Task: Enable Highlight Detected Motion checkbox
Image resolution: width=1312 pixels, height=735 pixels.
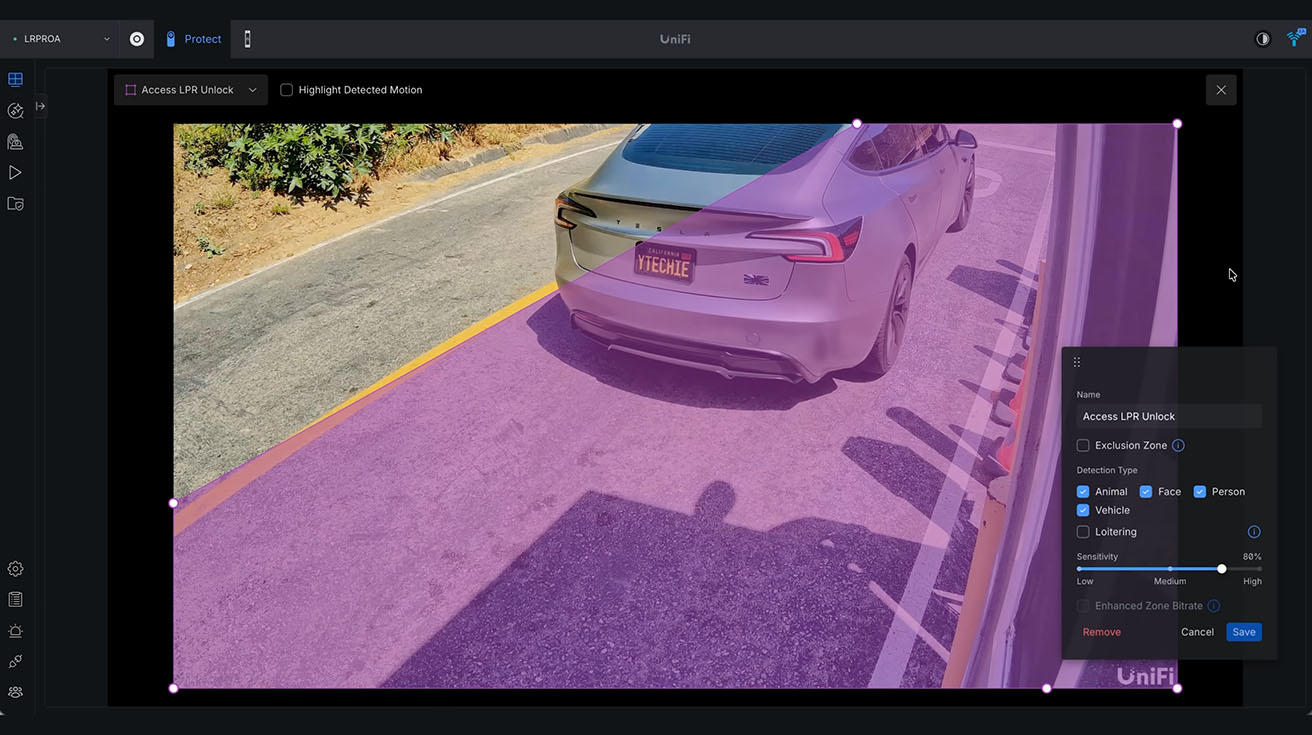Action: coord(286,90)
